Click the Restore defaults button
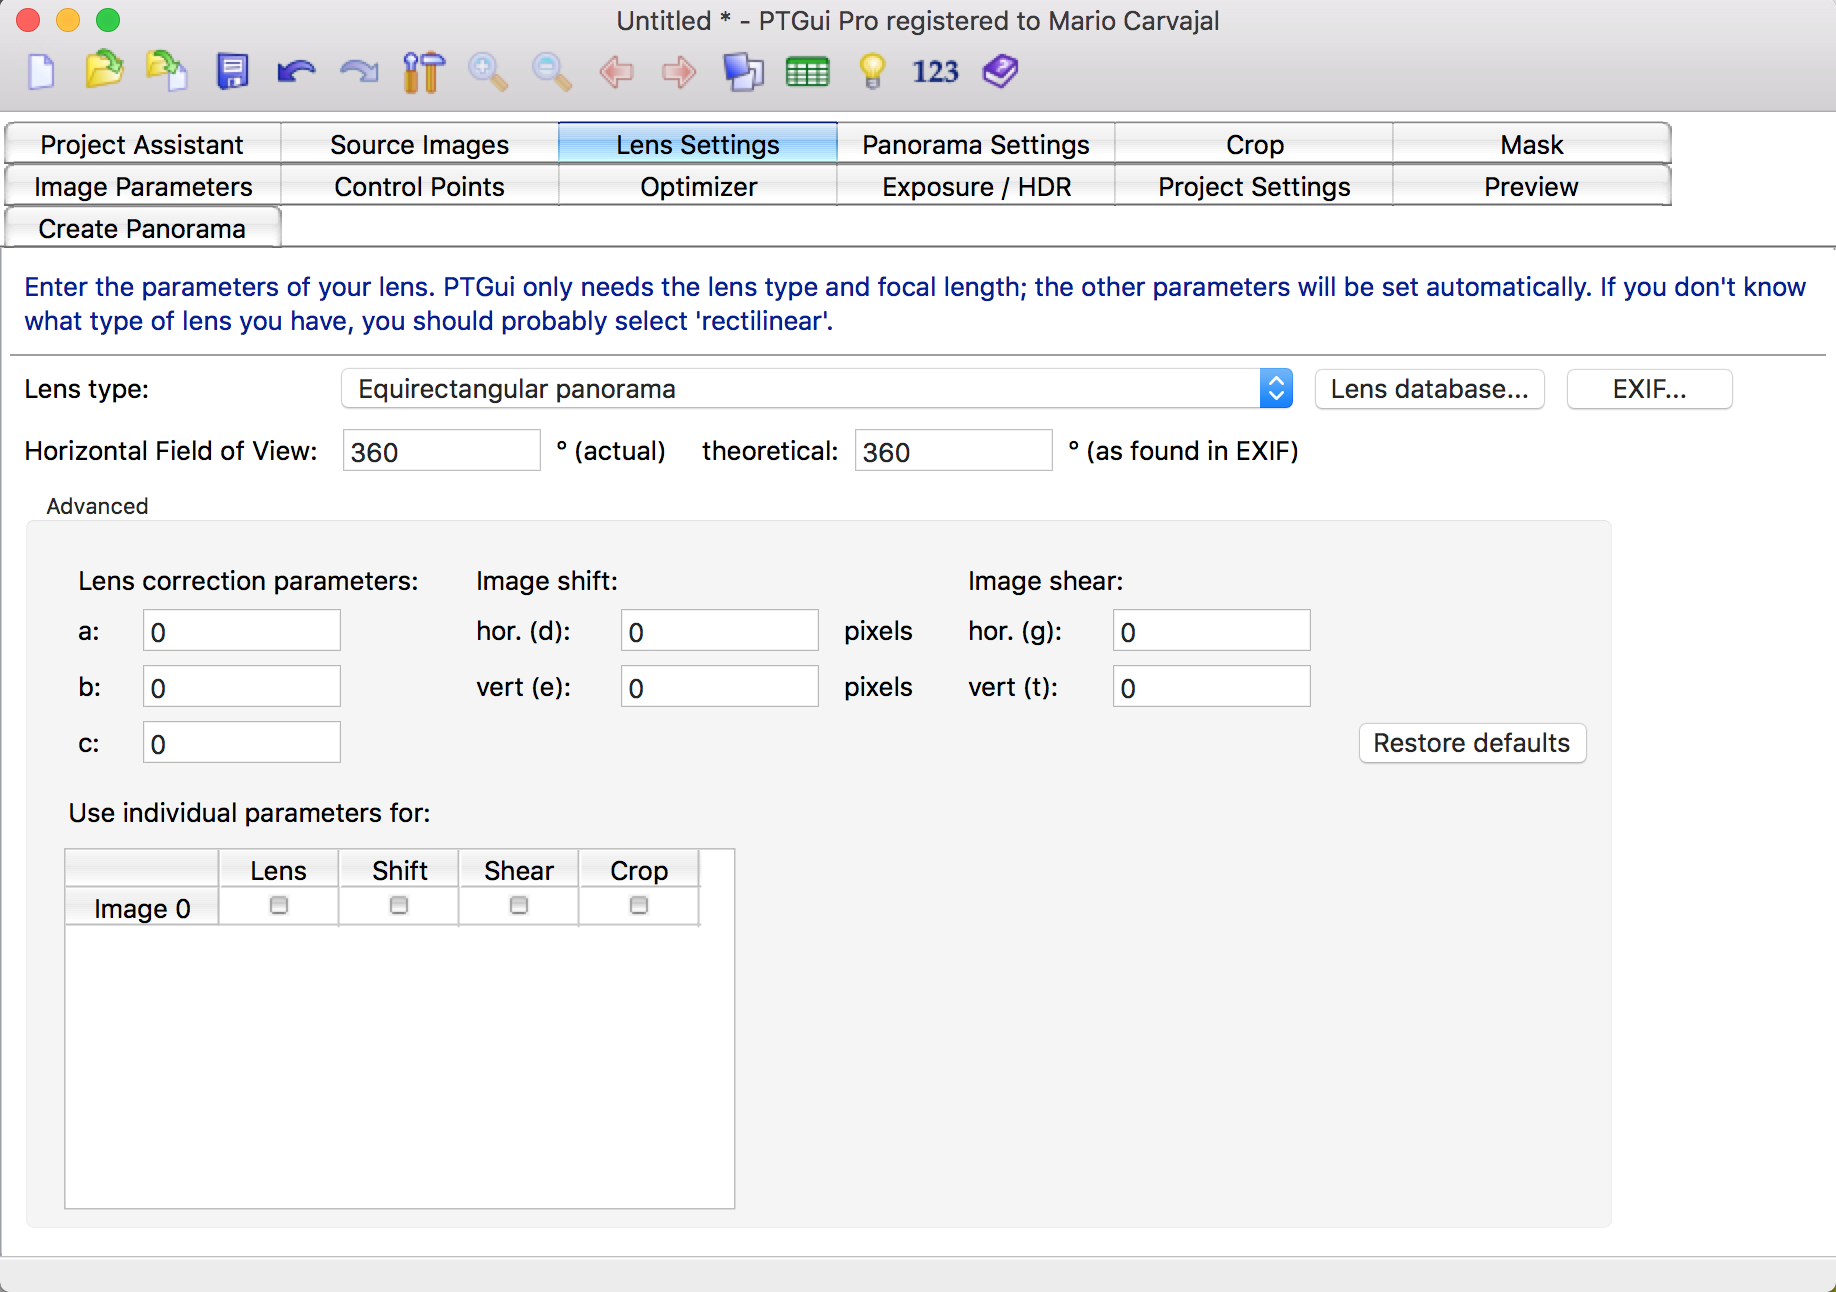Image resolution: width=1836 pixels, height=1292 pixels. 1472,743
